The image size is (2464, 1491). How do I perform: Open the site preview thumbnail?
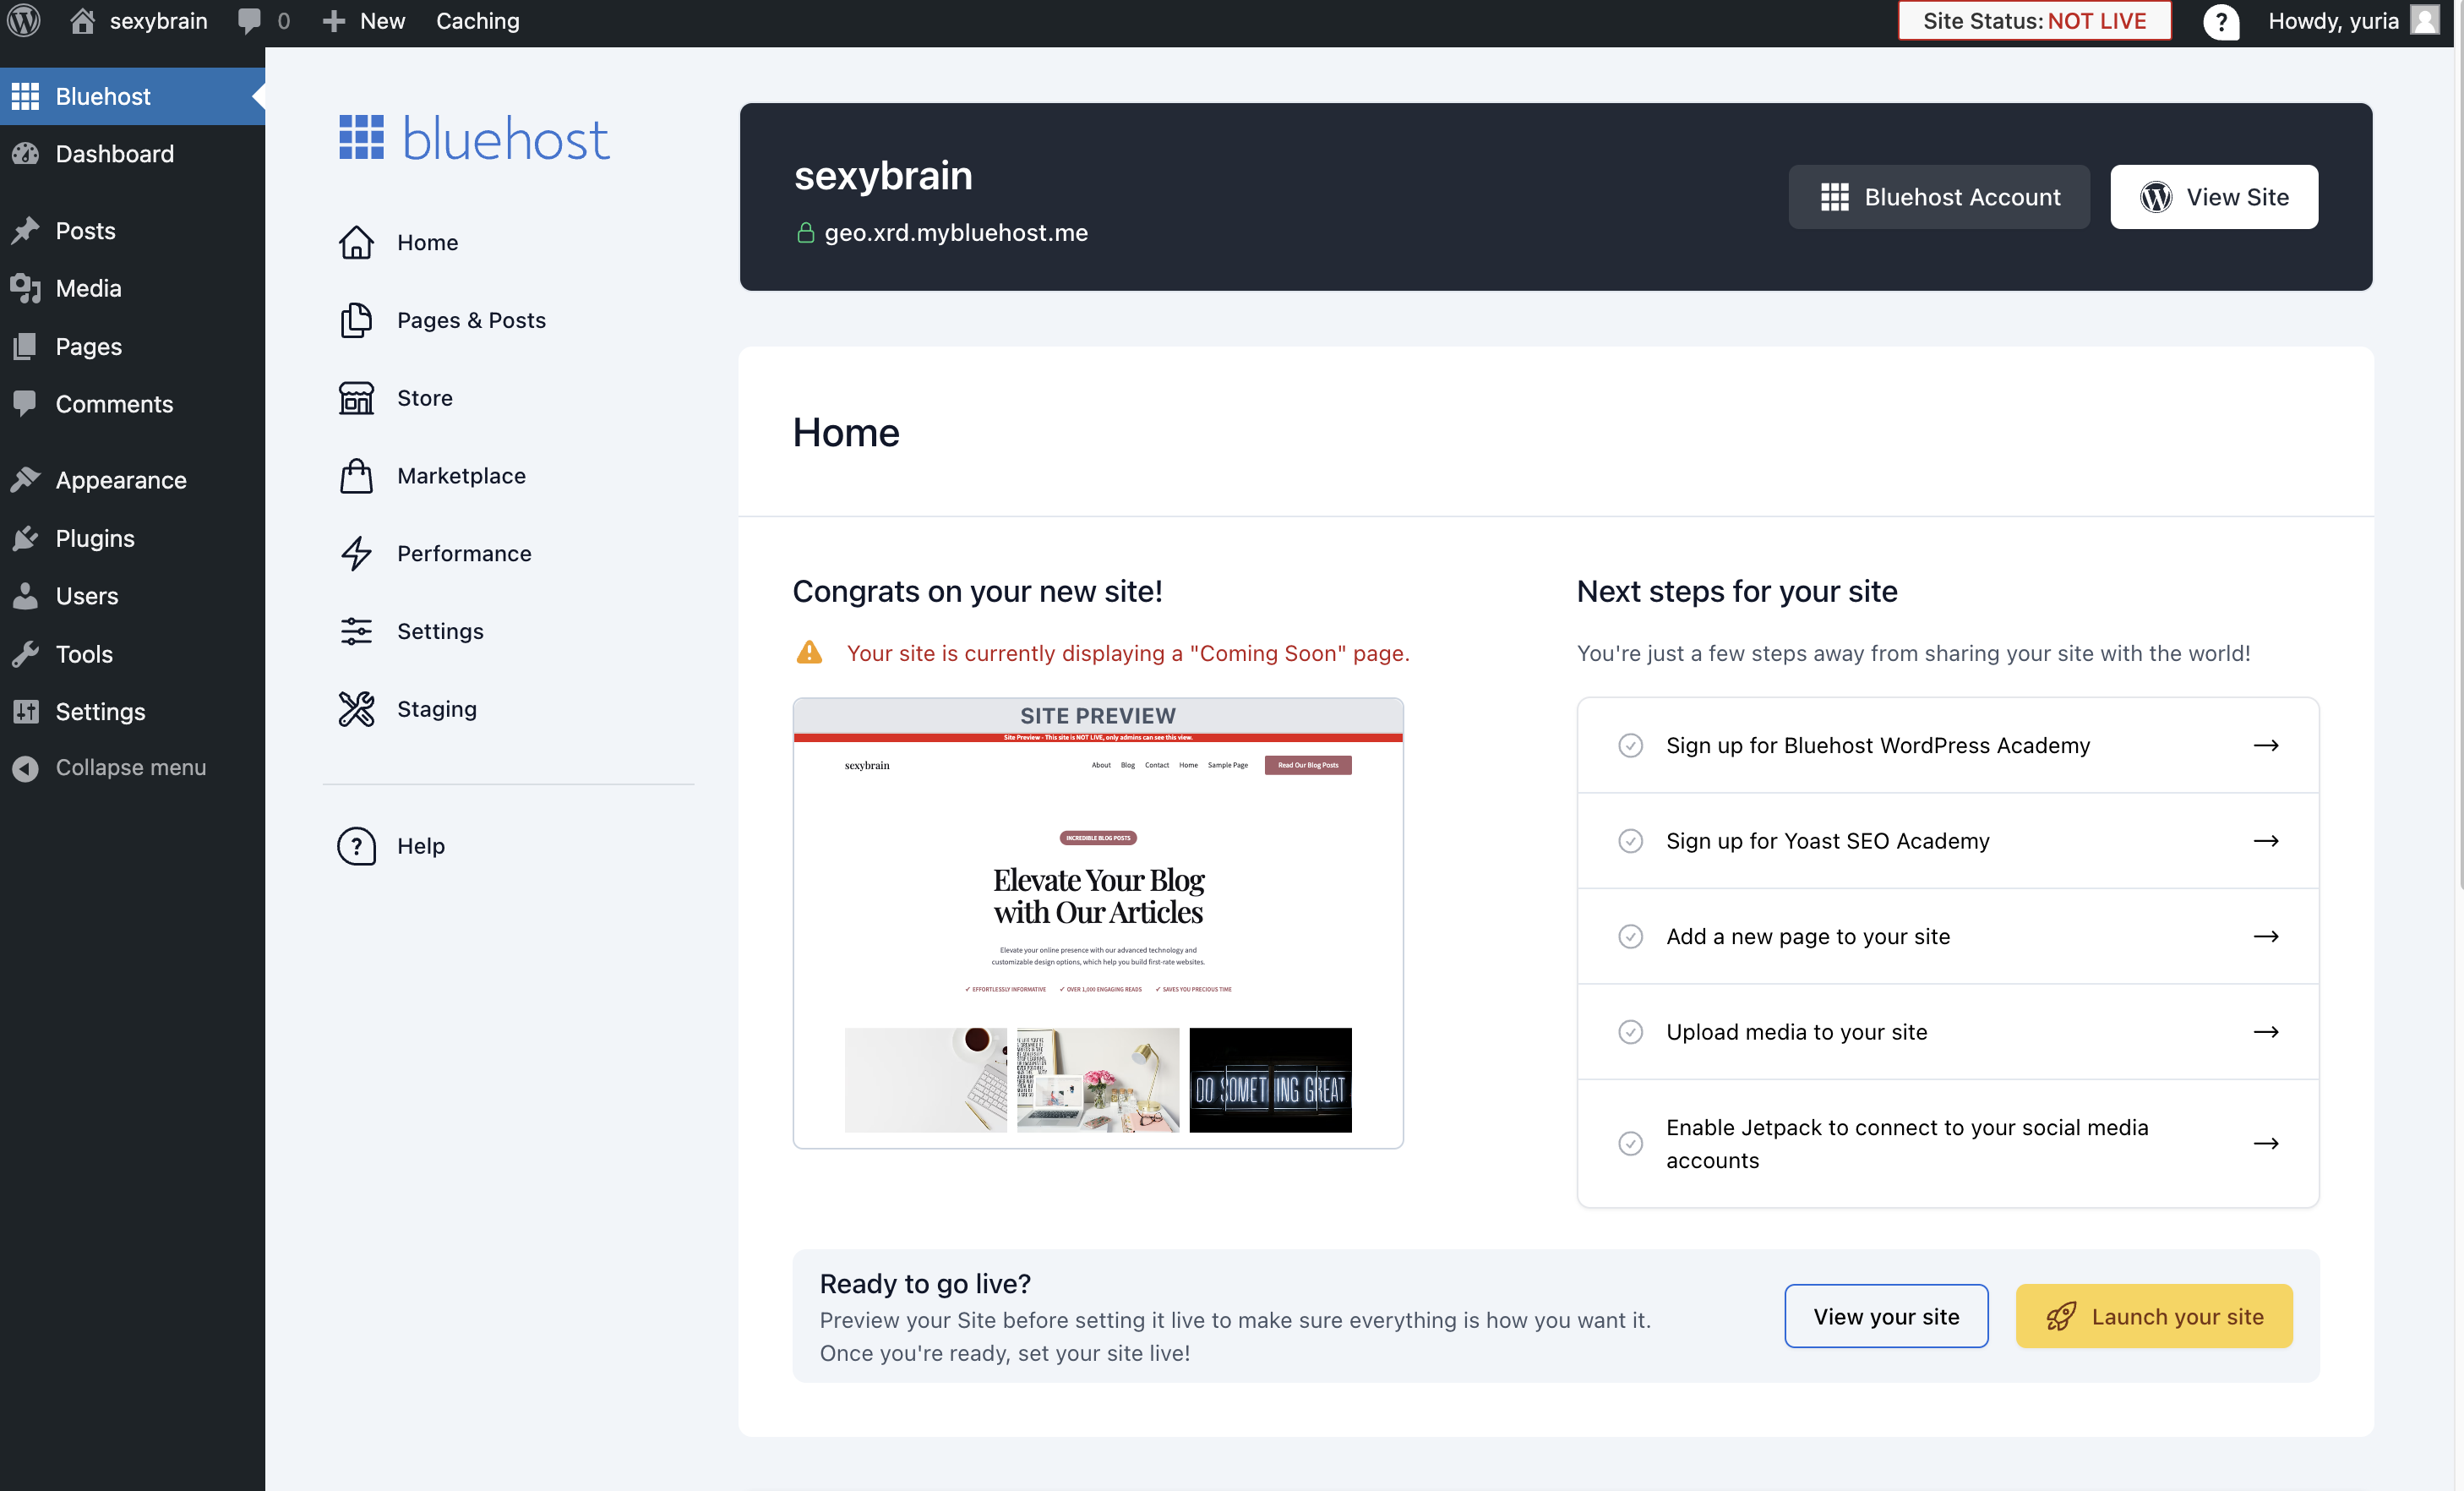pos(1097,923)
